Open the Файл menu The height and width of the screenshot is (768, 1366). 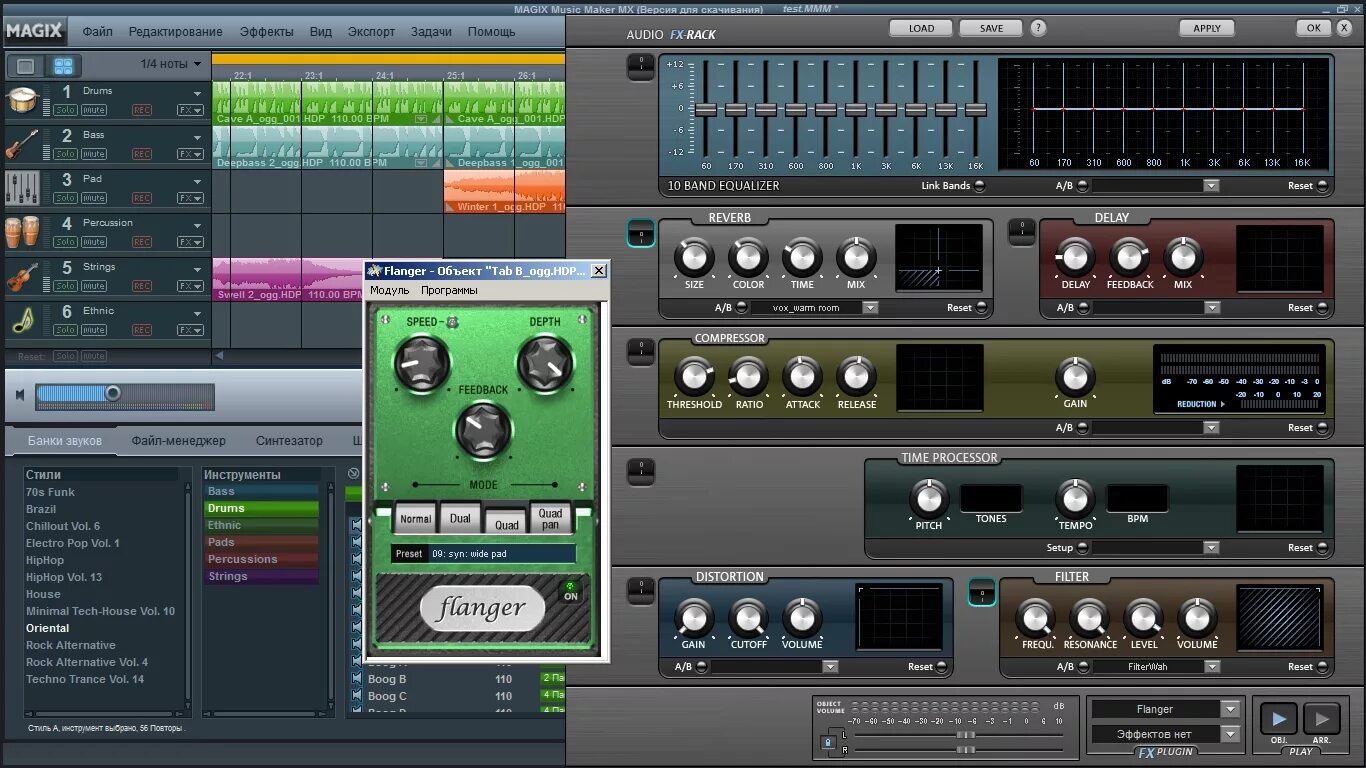97,32
